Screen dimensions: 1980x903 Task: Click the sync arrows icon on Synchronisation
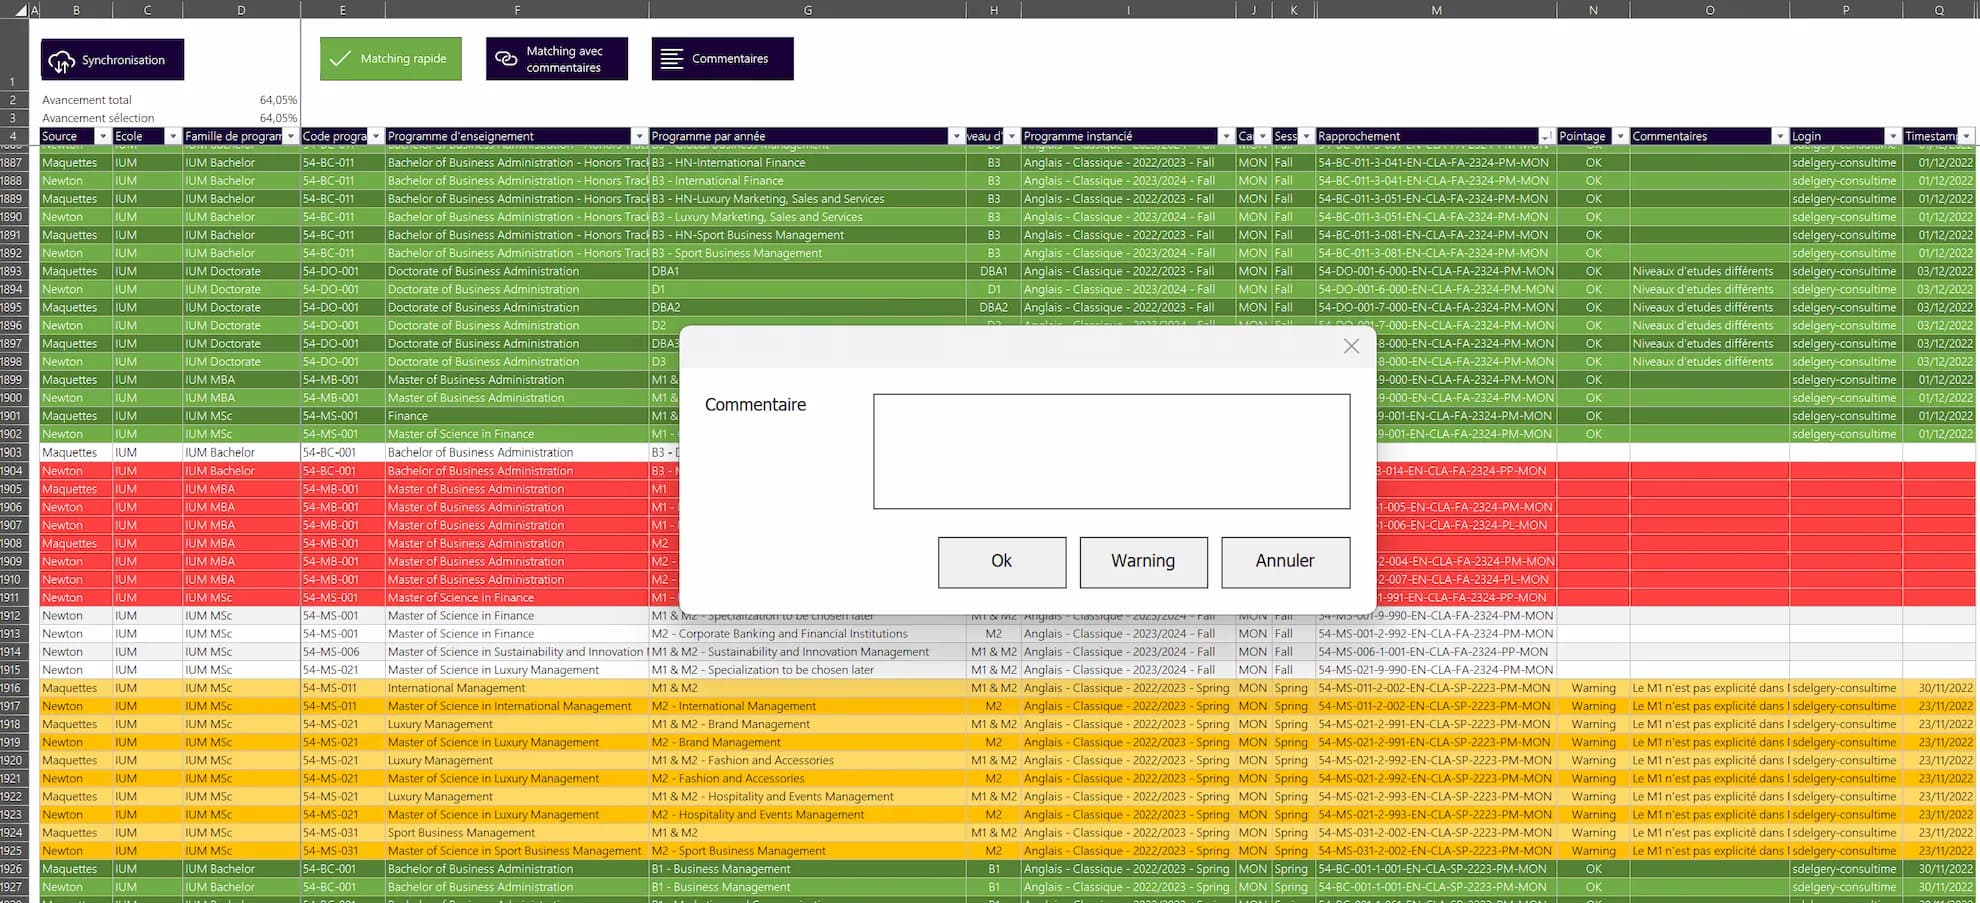click(x=62, y=60)
